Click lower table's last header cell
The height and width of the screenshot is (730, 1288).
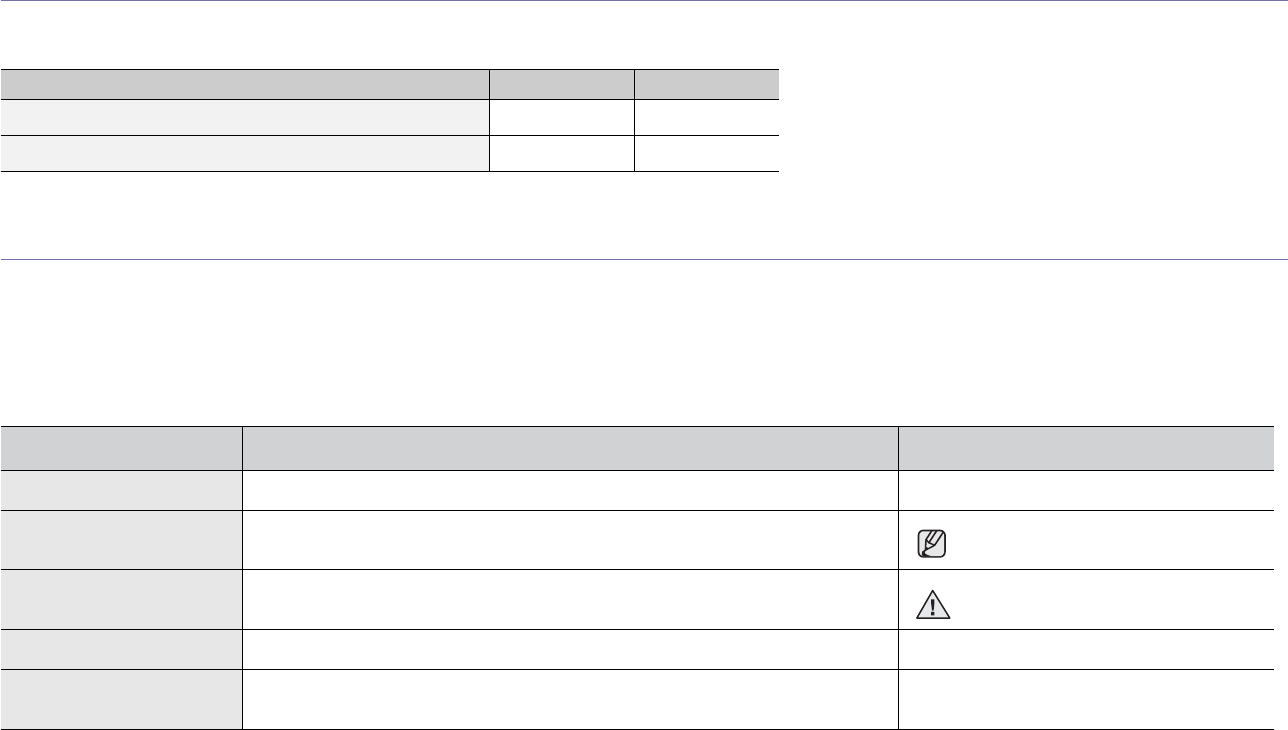pyautogui.click(x=1086, y=448)
